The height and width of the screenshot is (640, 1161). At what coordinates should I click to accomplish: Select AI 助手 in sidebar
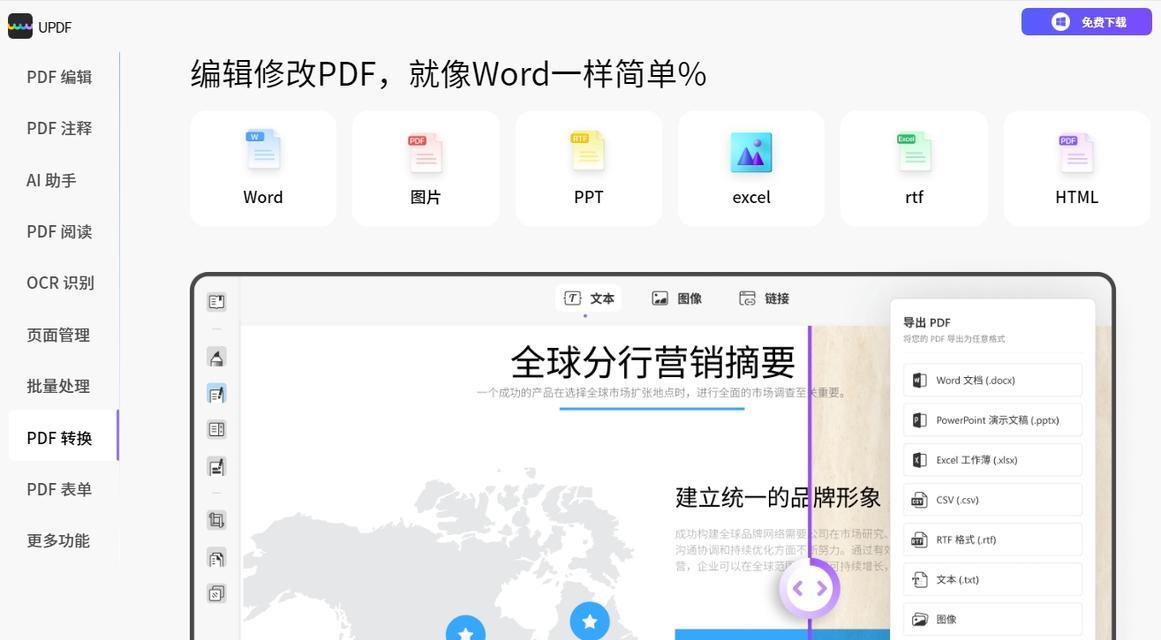pos(51,180)
